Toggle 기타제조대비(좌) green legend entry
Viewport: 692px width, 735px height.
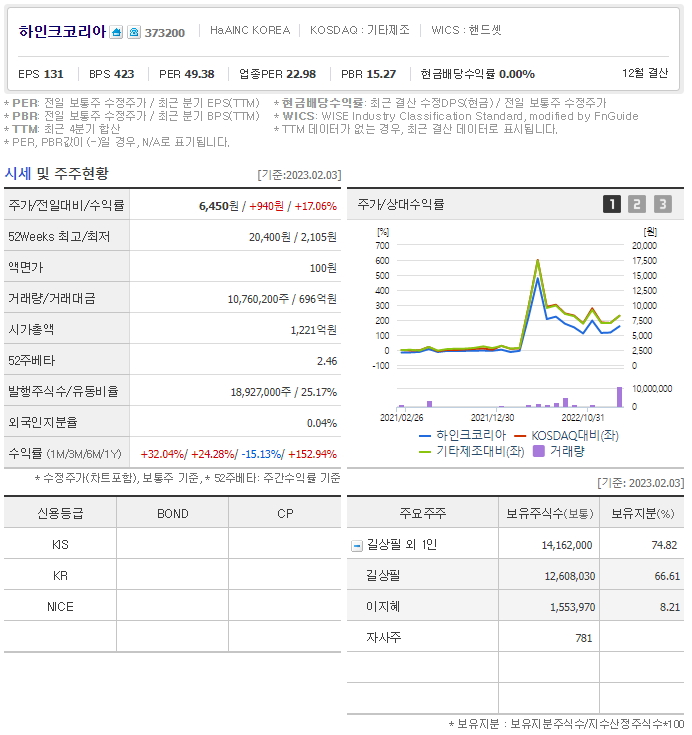click(x=471, y=451)
